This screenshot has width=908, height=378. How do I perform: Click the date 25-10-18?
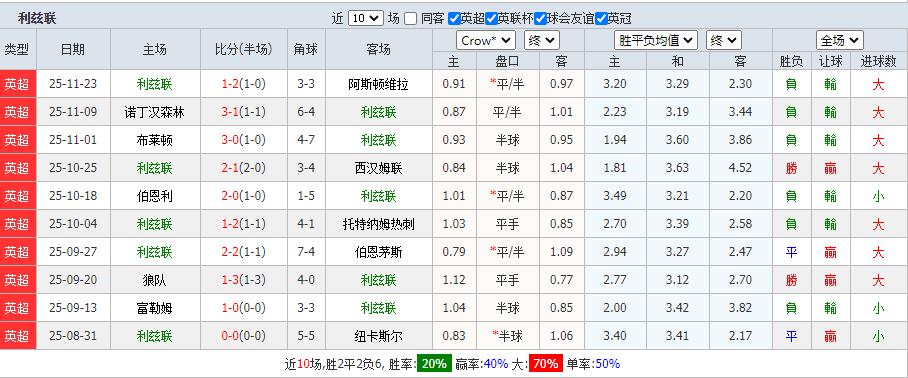tap(73, 196)
